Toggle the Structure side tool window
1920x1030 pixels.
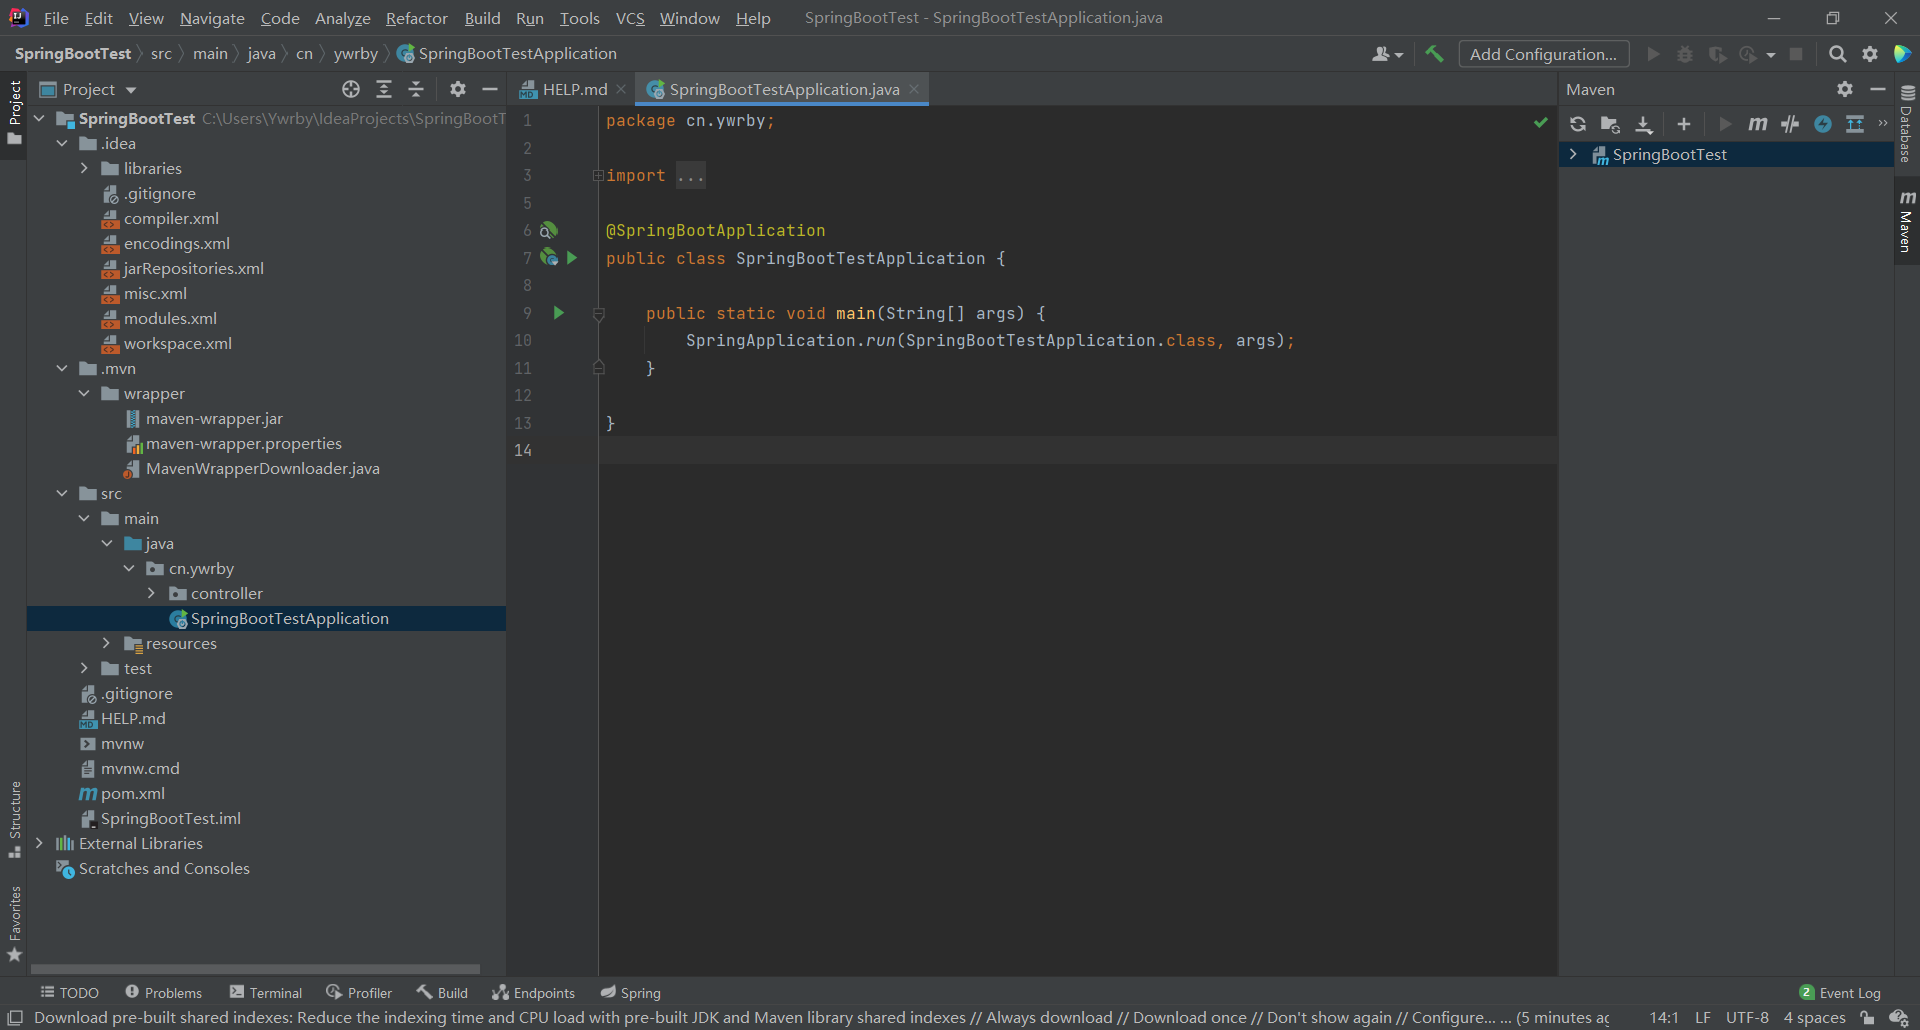pyautogui.click(x=14, y=819)
